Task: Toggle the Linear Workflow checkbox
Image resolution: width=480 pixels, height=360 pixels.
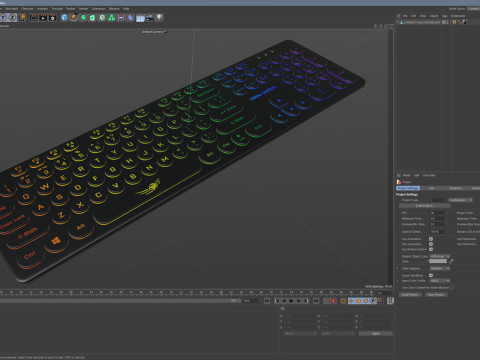Action: coord(431,275)
